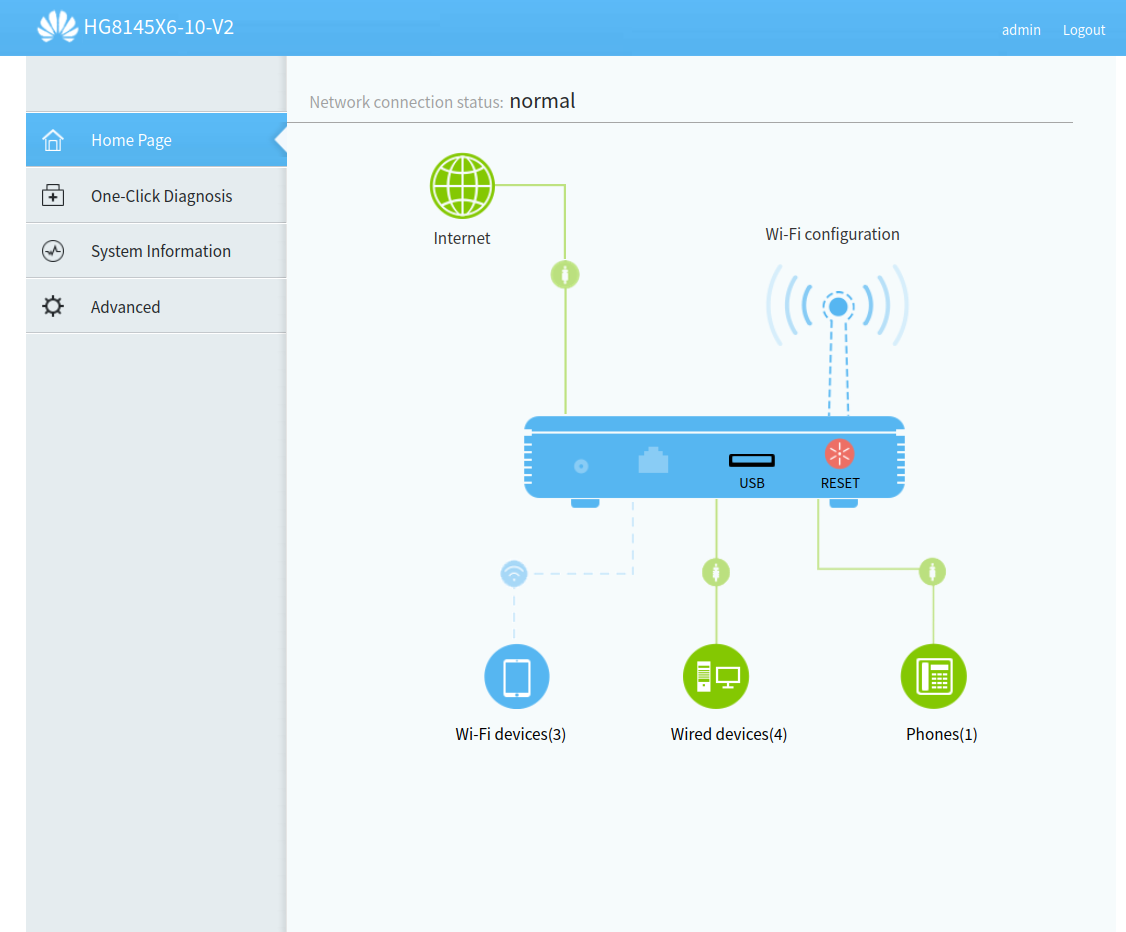Go to Home Page in sidebar
This screenshot has width=1126, height=932.
[x=157, y=140]
